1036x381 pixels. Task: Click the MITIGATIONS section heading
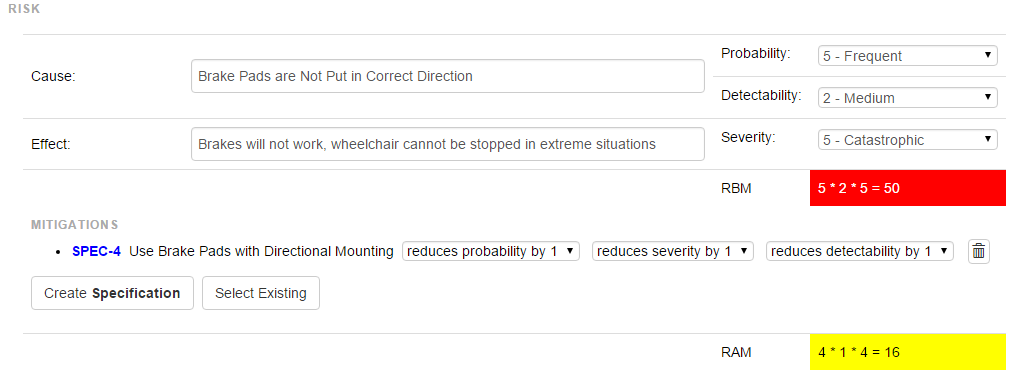pyautogui.click(x=75, y=225)
